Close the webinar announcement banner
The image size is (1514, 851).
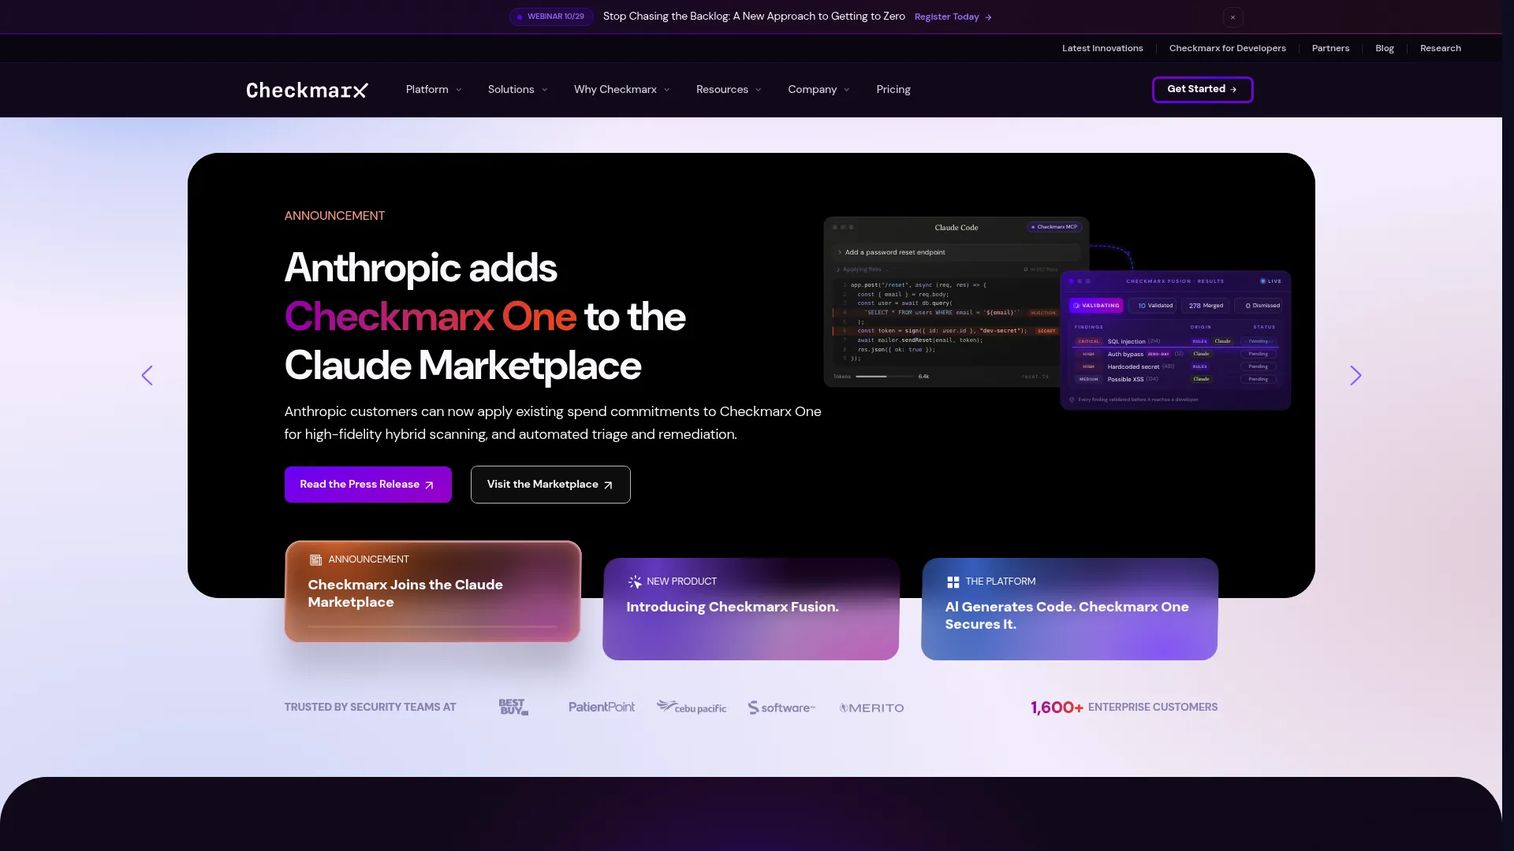(1233, 17)
